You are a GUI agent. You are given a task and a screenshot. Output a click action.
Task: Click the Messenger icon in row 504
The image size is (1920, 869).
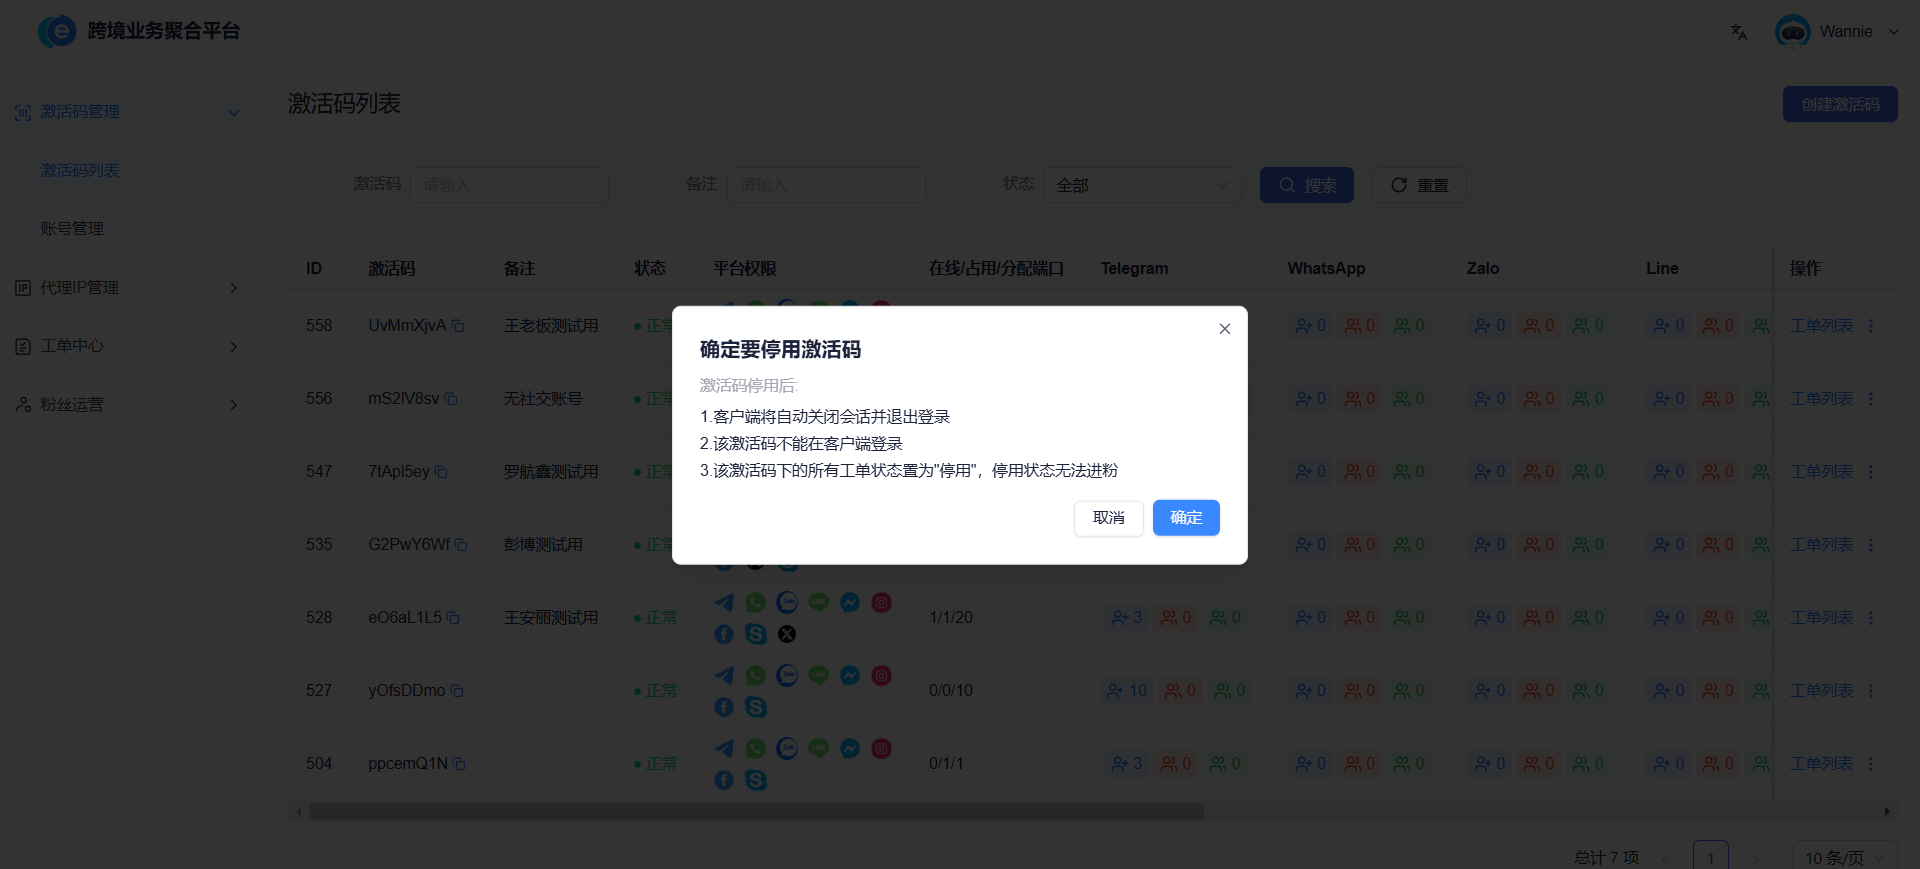pos(850,749)
